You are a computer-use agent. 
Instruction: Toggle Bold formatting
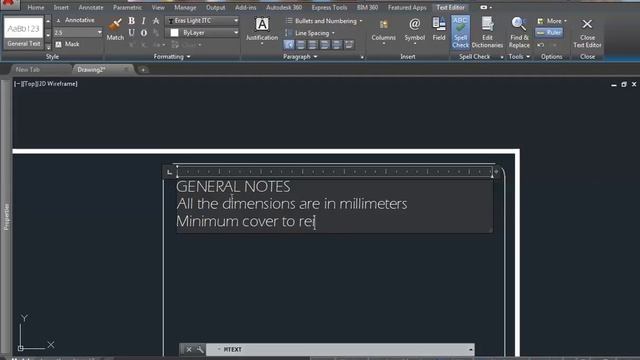pyautogui.click(x=131, y=20)
